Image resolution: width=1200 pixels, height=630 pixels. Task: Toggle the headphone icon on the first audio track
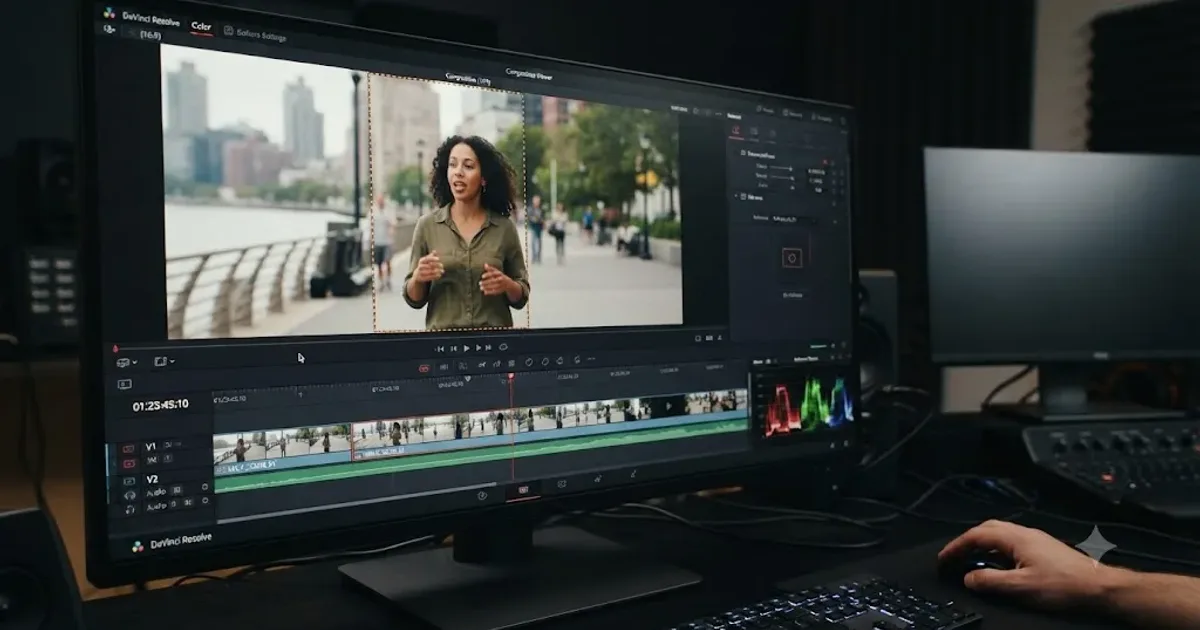click(x=129, y=495)
